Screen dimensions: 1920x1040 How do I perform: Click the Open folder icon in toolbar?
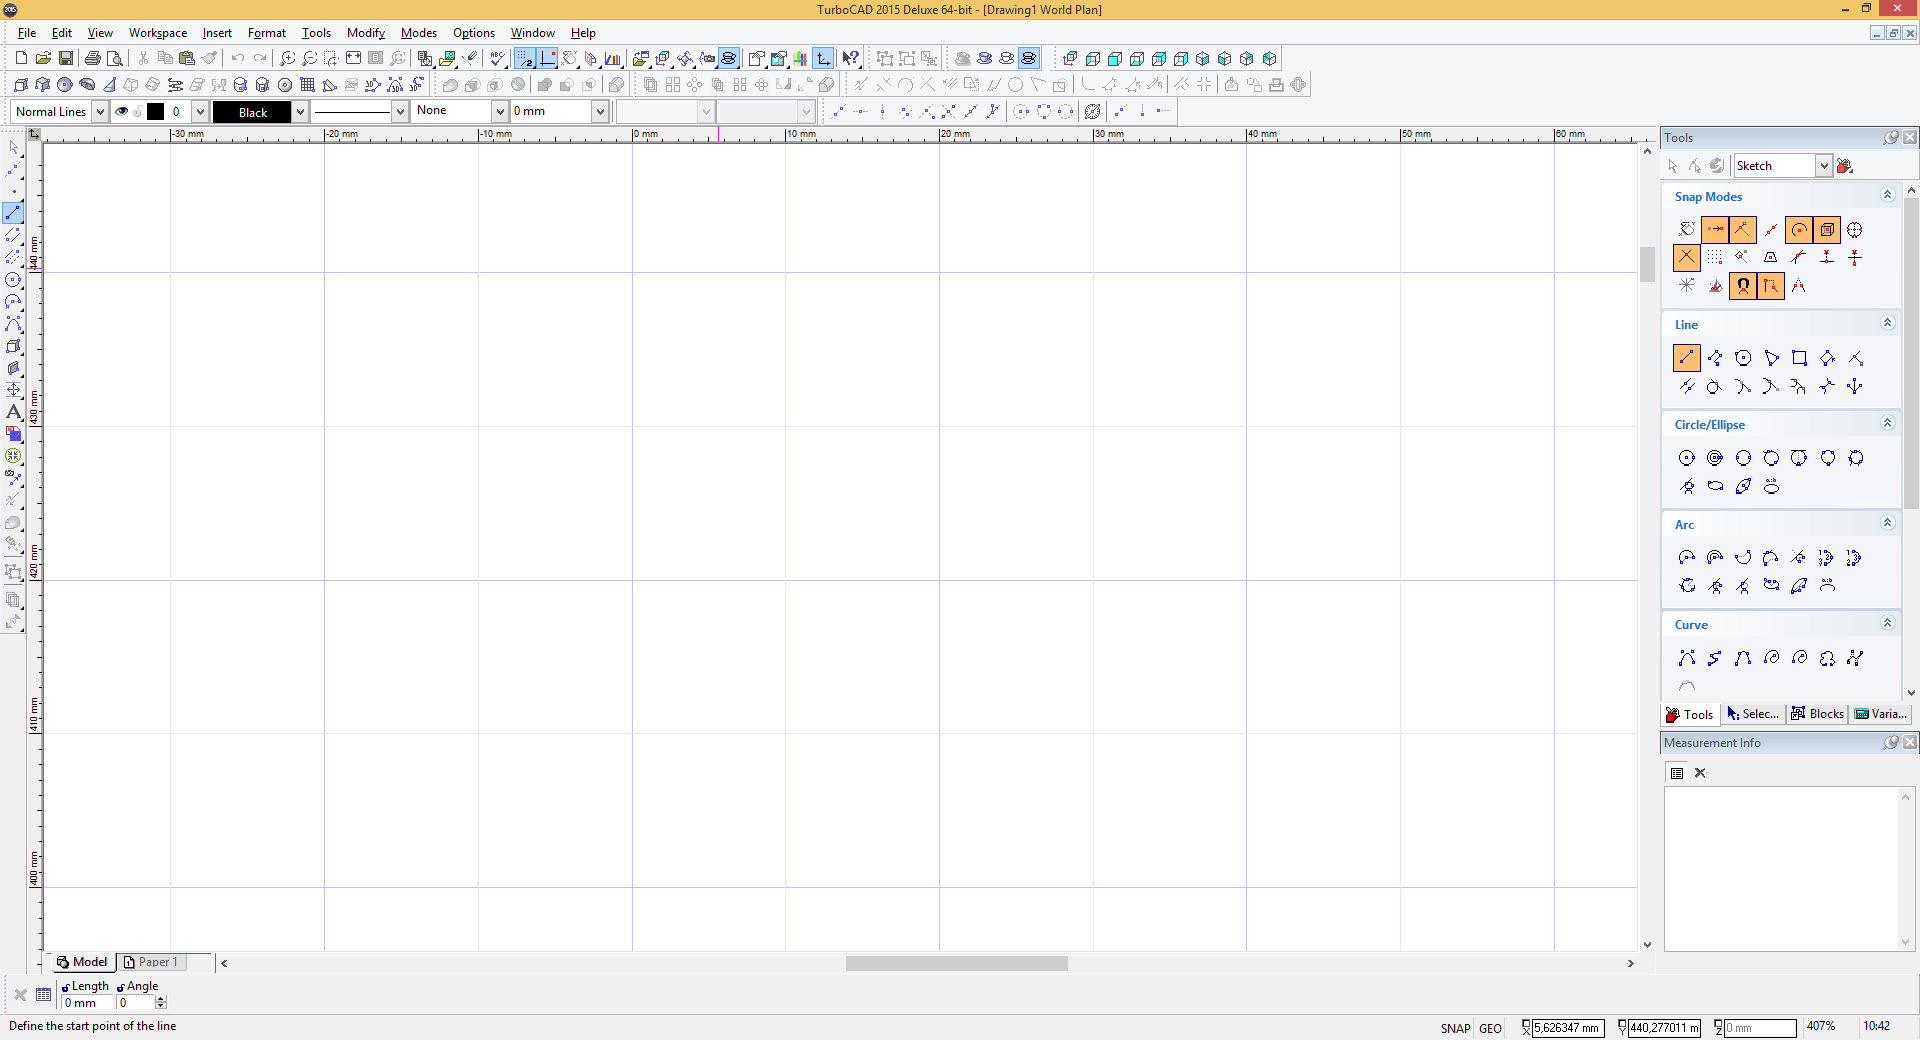point(43,59)
